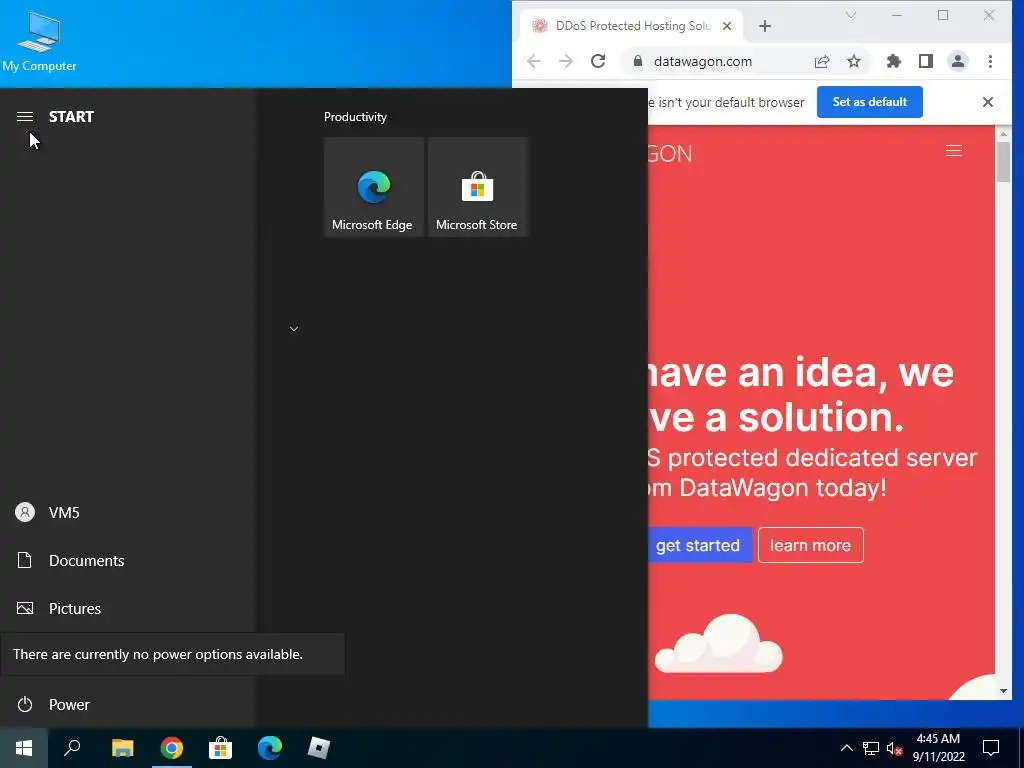The width and height of the screenshot is (1024, 768).
Task: Click the learn more button
Action: point(810,545)
